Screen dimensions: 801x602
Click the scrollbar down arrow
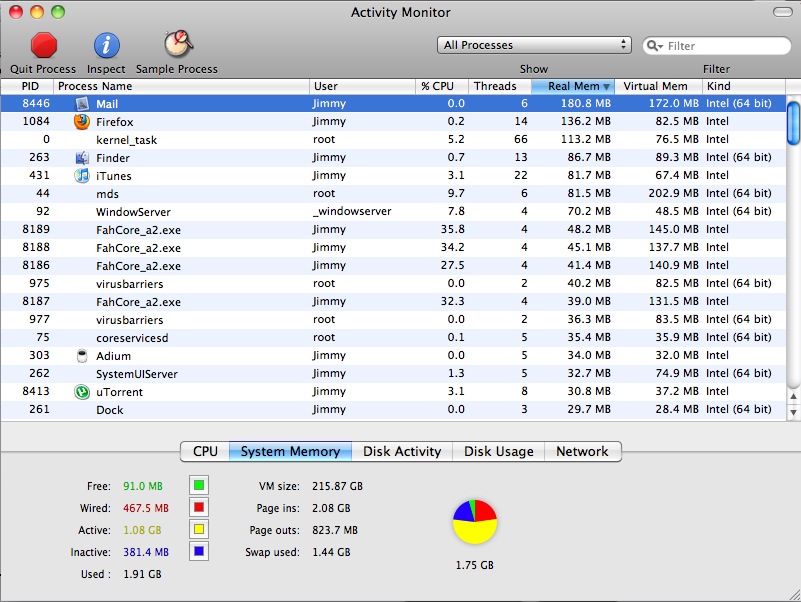coord(793,411)
